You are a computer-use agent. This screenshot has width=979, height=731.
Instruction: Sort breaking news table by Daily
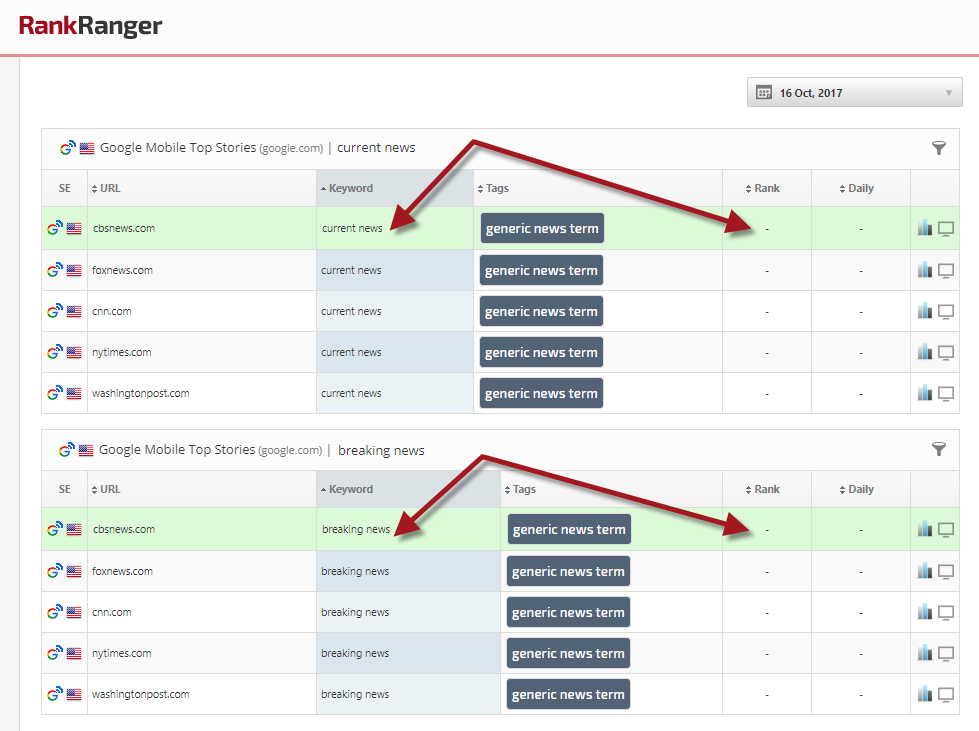pos(856,489)
